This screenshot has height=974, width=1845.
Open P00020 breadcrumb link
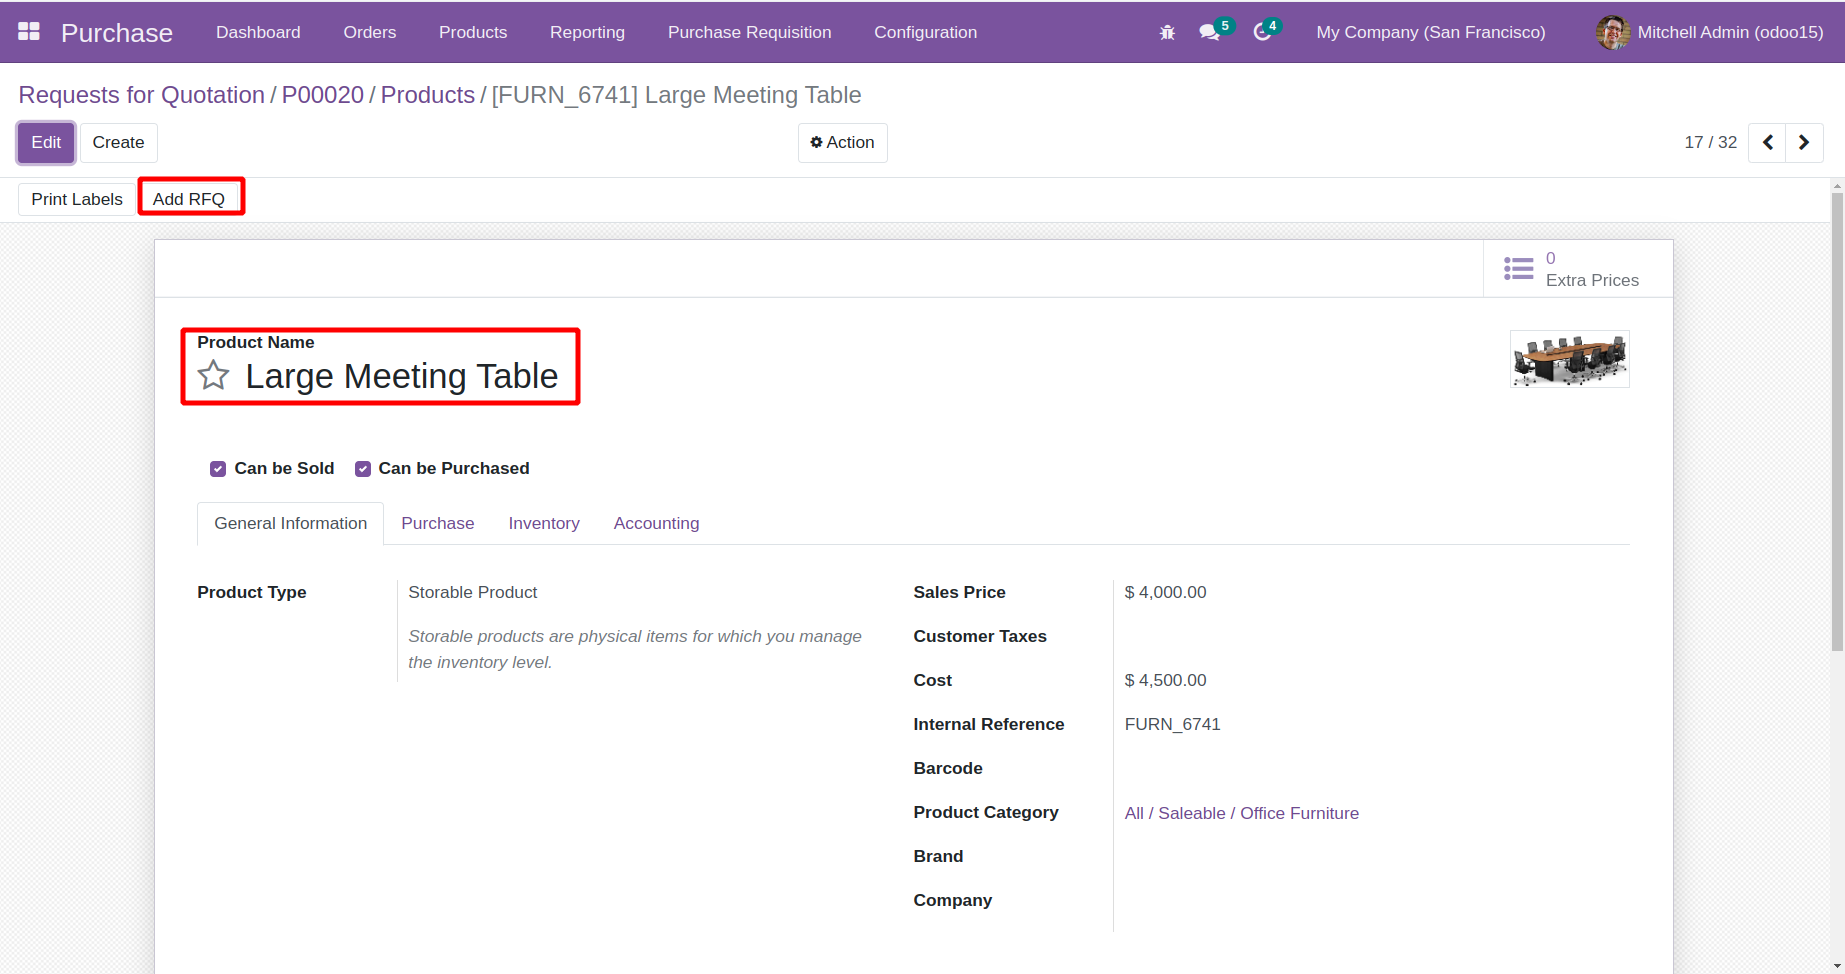click(322, 95)
